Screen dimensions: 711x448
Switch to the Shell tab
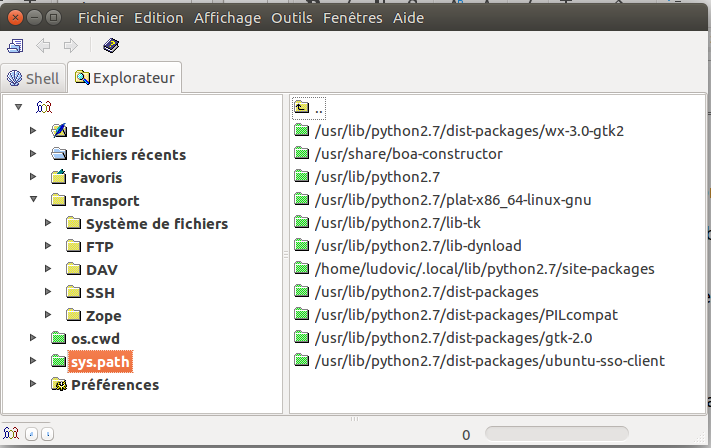[x=33, y=78]
